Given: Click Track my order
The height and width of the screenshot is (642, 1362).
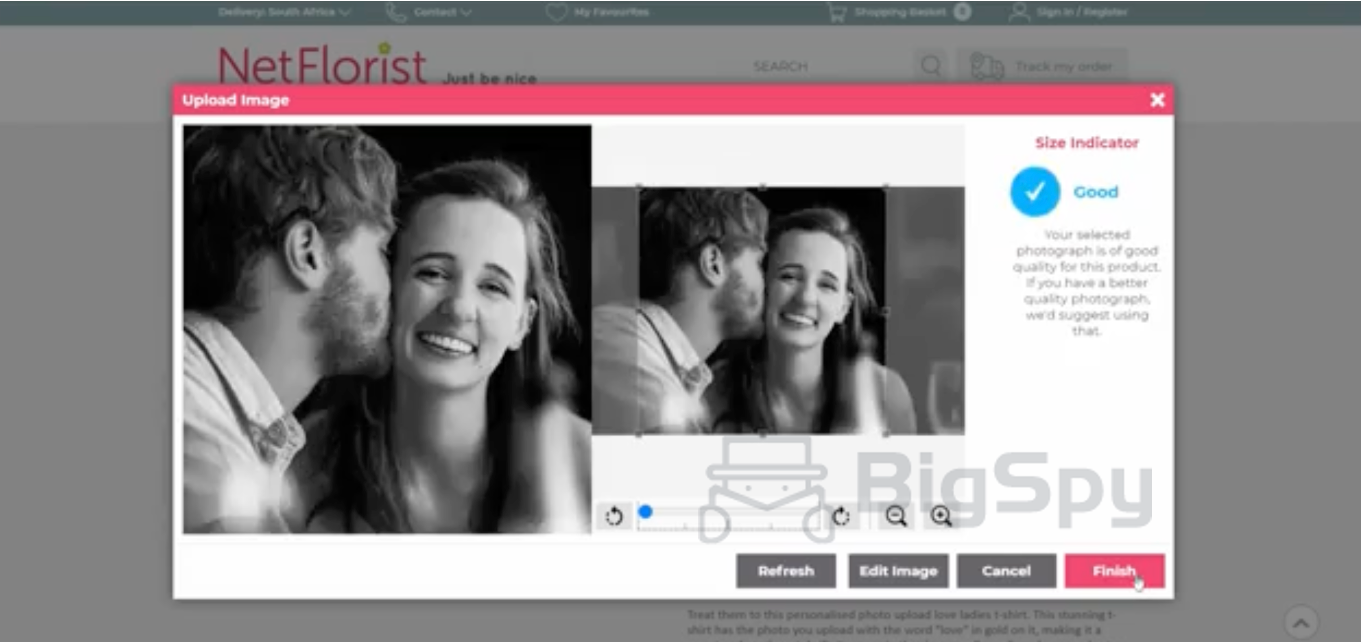Looking at the screenshot, I should tap(1042, 67).
